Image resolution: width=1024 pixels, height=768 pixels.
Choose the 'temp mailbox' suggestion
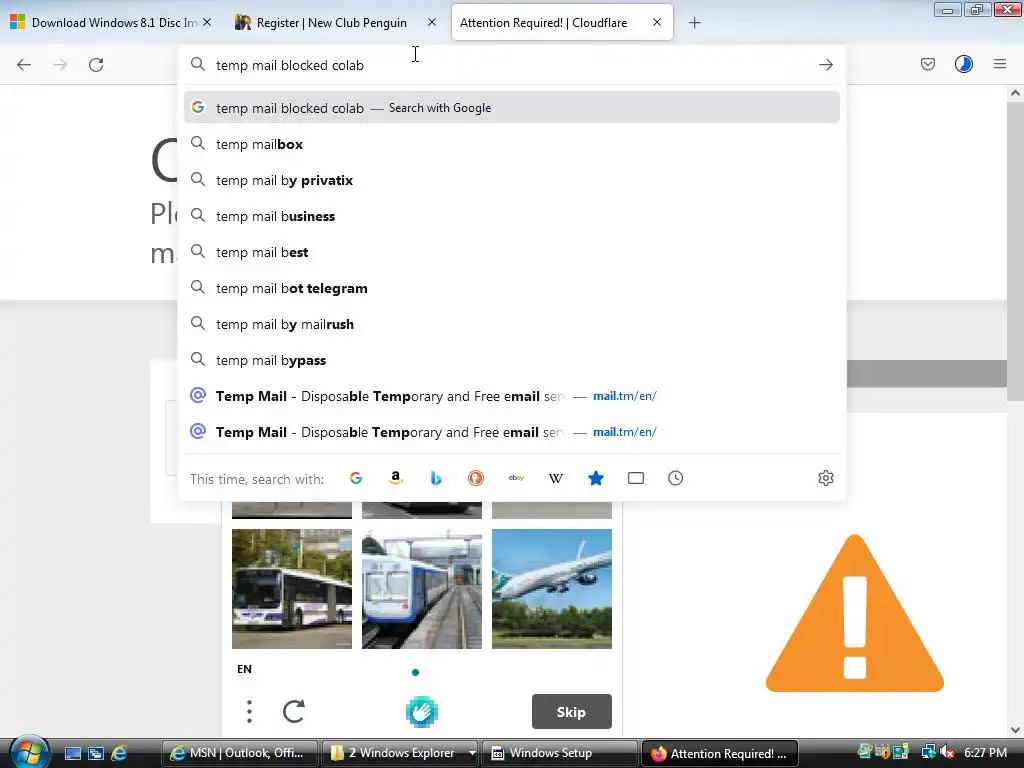point(512,144)
